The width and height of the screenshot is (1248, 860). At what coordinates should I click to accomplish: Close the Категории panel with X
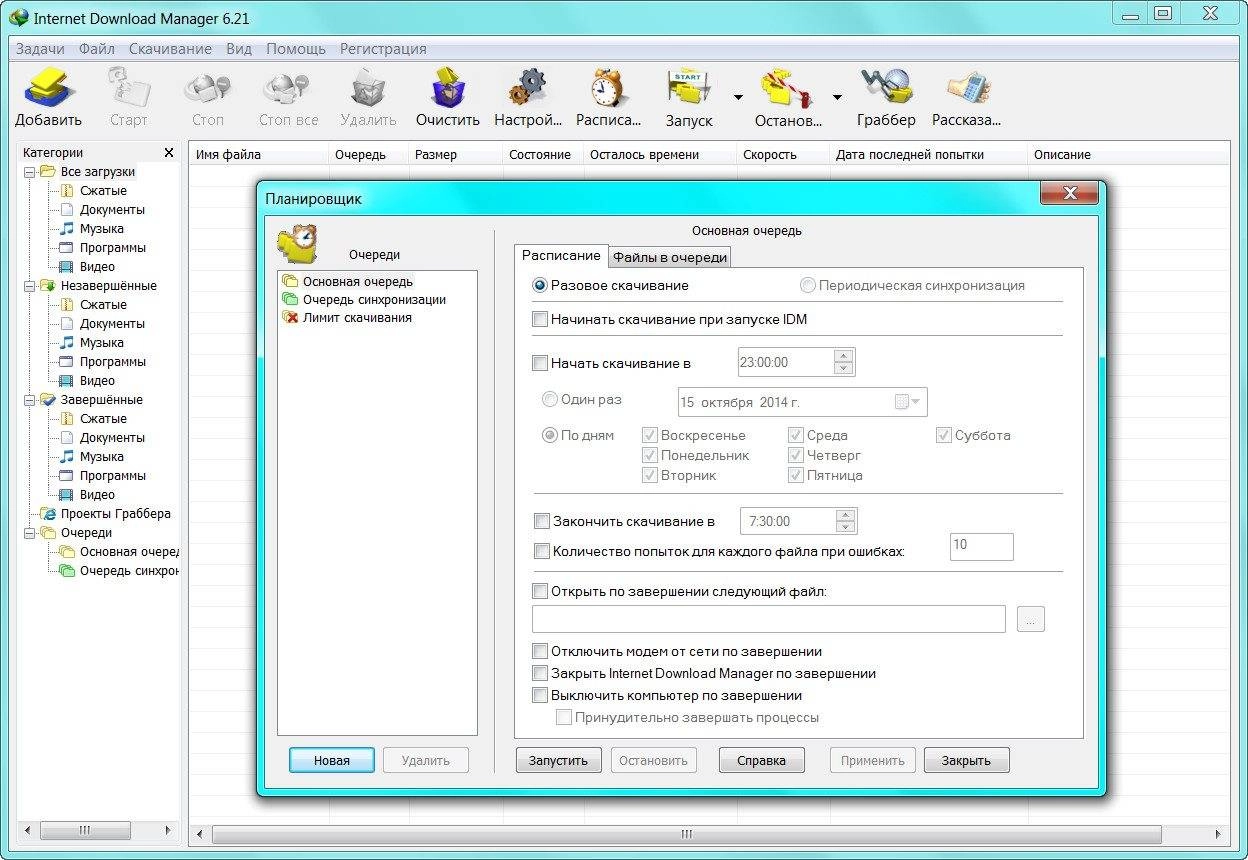(x=169, y=153)
